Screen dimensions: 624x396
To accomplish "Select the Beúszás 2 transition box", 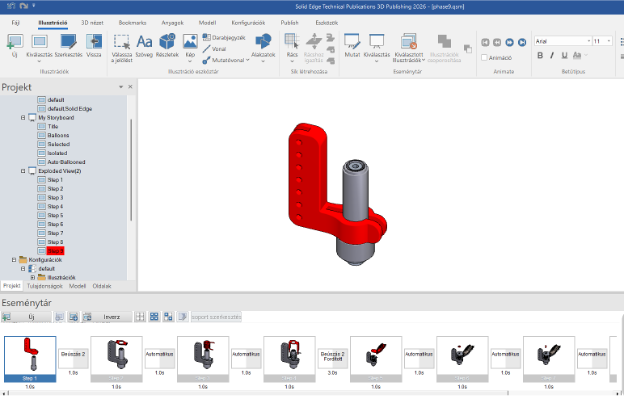I will [x=73, y=358].
